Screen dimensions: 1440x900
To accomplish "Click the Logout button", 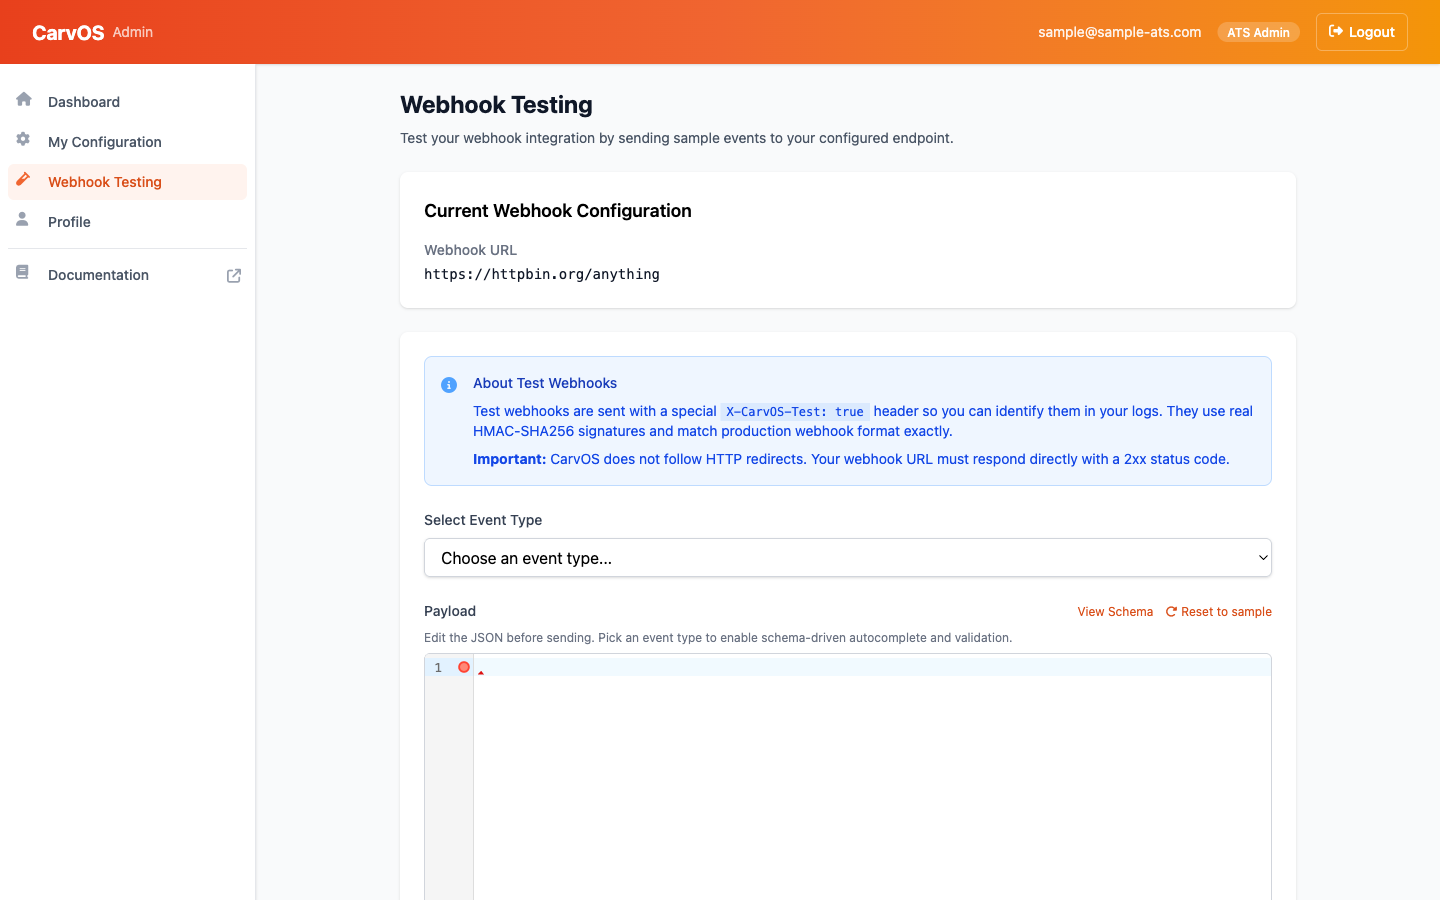I will [1361, 32].
